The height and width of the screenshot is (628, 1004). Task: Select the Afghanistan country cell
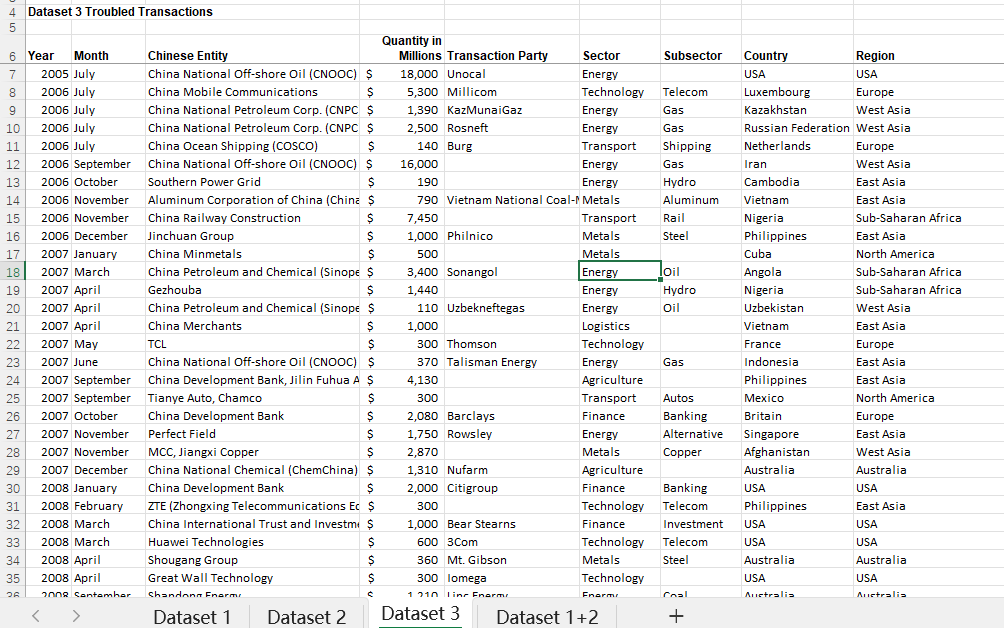click(x=797, y=452)
